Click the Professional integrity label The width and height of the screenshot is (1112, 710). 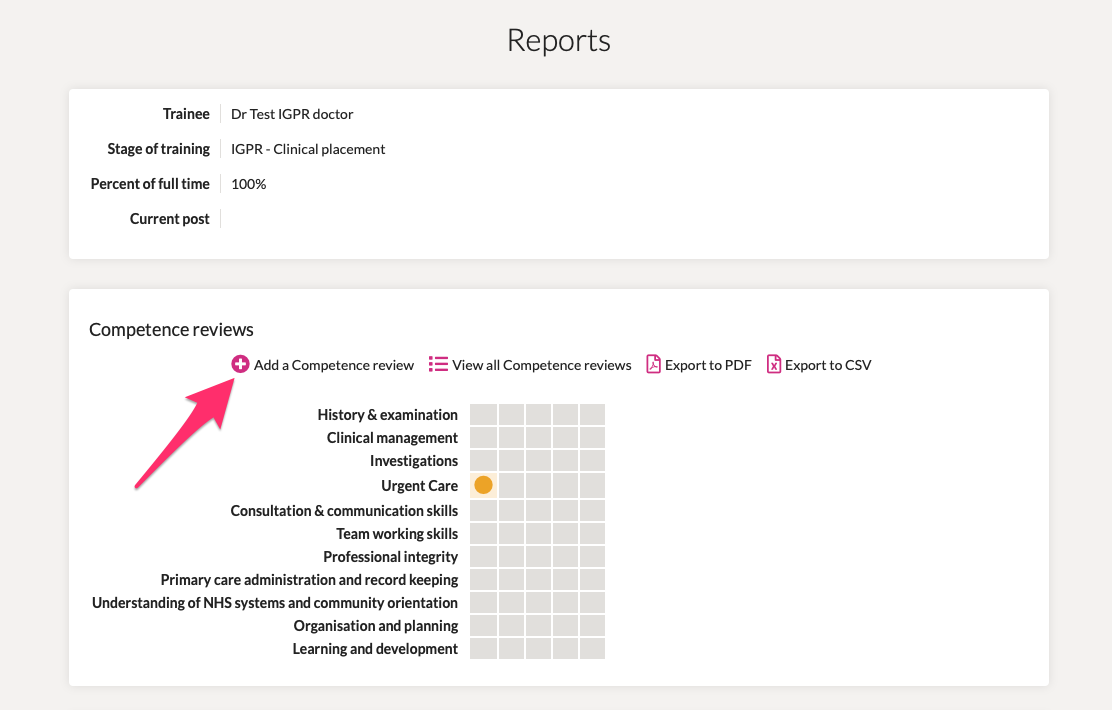coord(390,557)
